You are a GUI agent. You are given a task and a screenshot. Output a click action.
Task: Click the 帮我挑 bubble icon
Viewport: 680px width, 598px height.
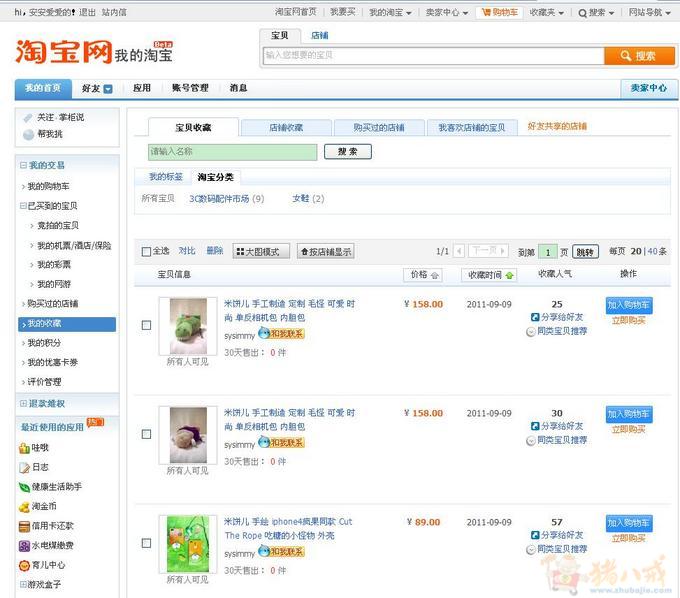28,135
